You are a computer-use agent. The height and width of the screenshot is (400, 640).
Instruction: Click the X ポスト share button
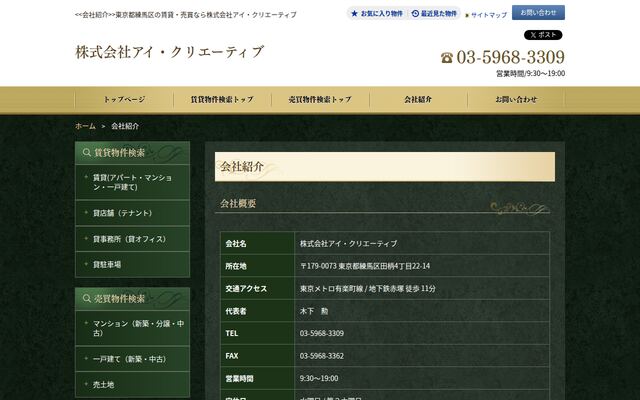(x=543, y=35)
